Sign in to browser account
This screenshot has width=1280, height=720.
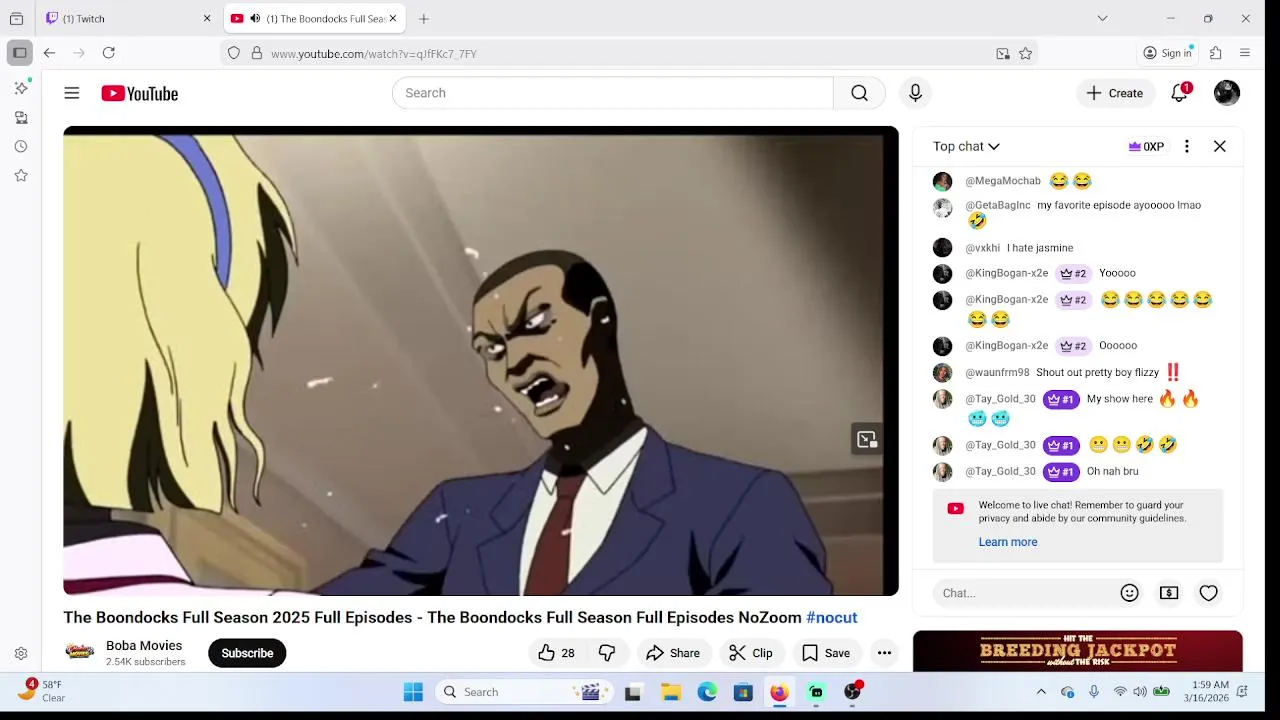(1168, 53)
